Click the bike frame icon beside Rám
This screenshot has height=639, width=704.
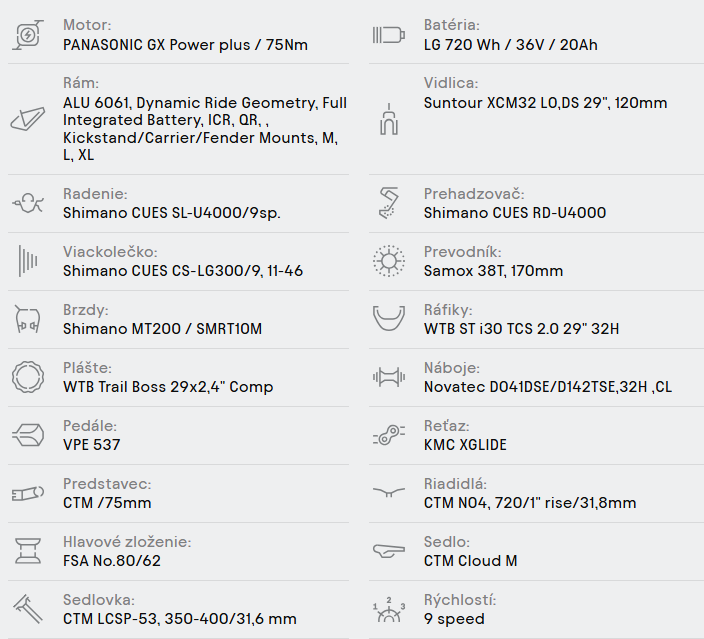pyautogui.click(x=27, y=119)
